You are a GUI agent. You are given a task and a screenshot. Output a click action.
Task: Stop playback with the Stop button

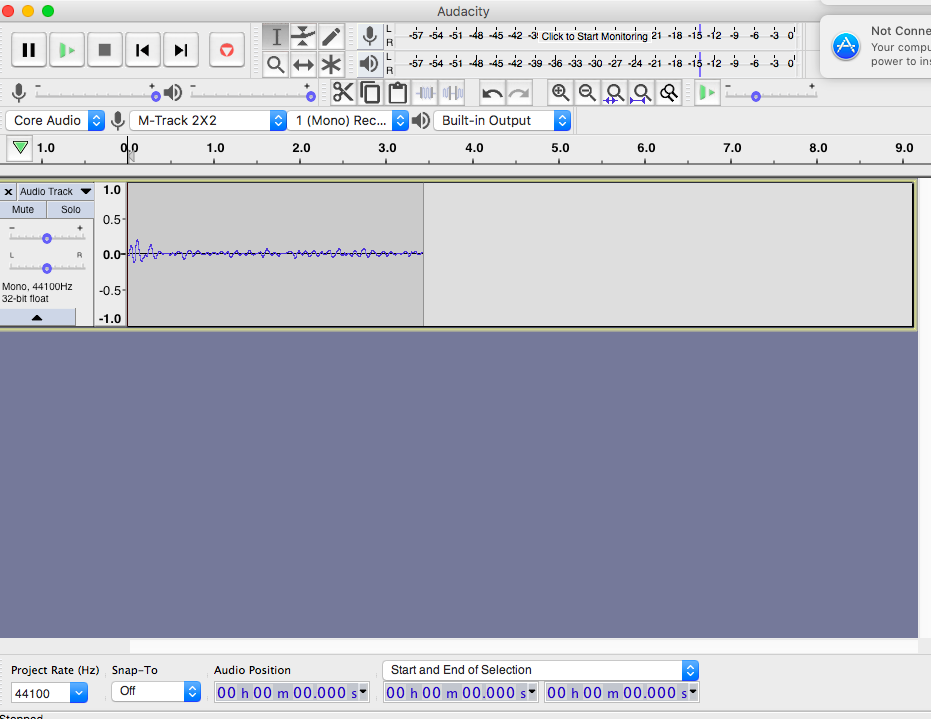click(105, 50)
